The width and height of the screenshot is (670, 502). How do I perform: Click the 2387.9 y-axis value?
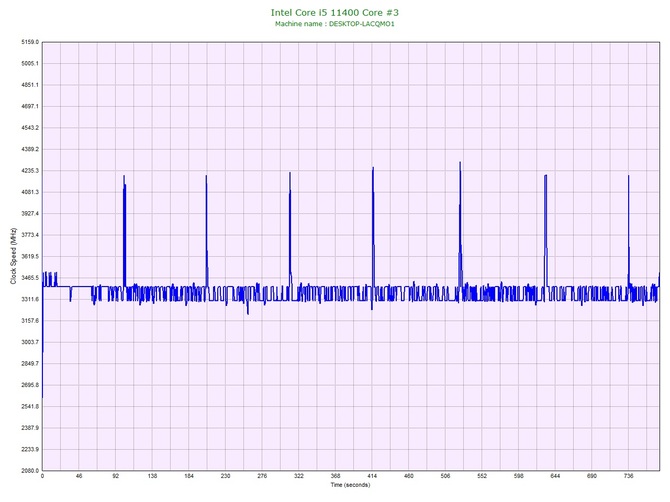coord(30,428)
